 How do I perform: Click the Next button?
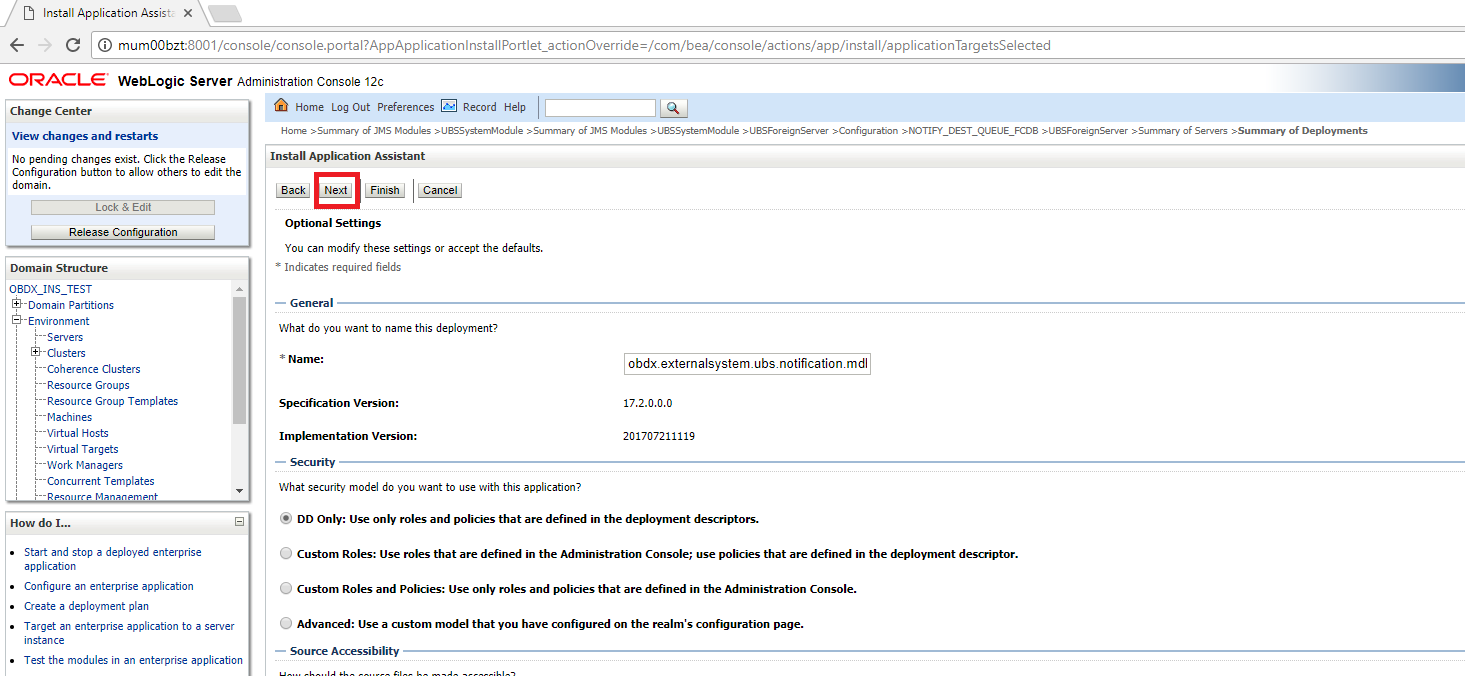(x=336, y=190)
